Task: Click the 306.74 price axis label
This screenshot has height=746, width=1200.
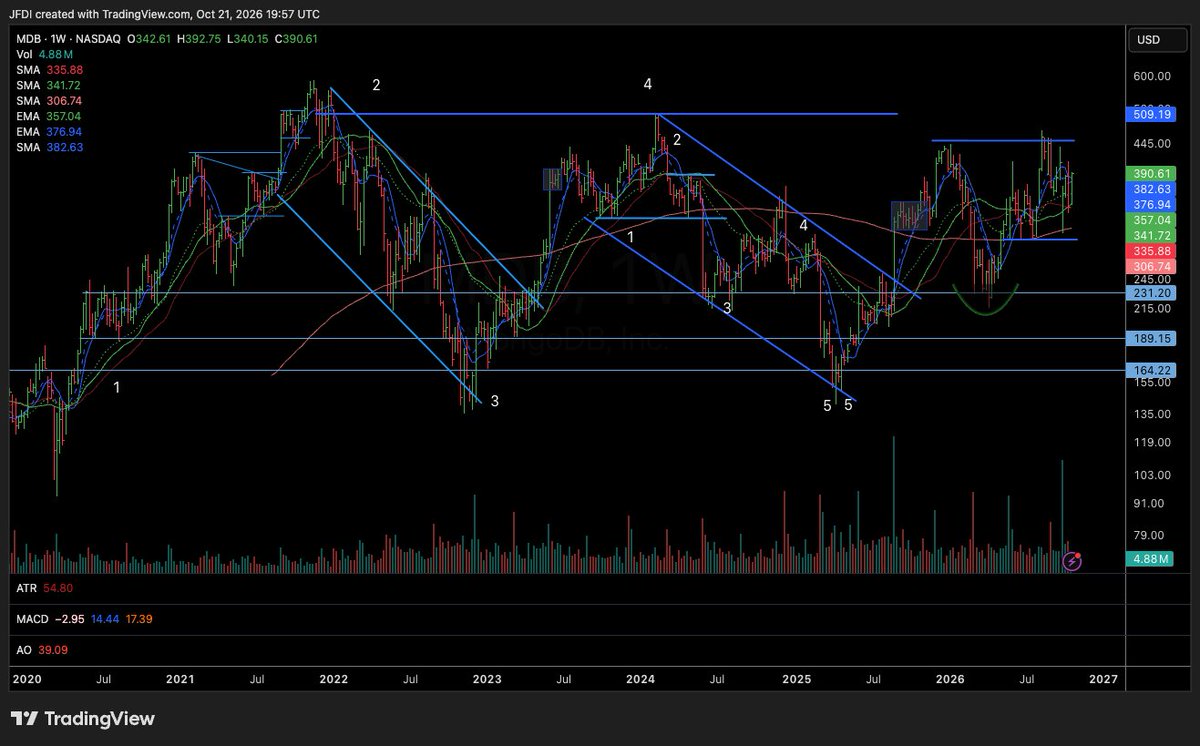Action: point(1152,266)
